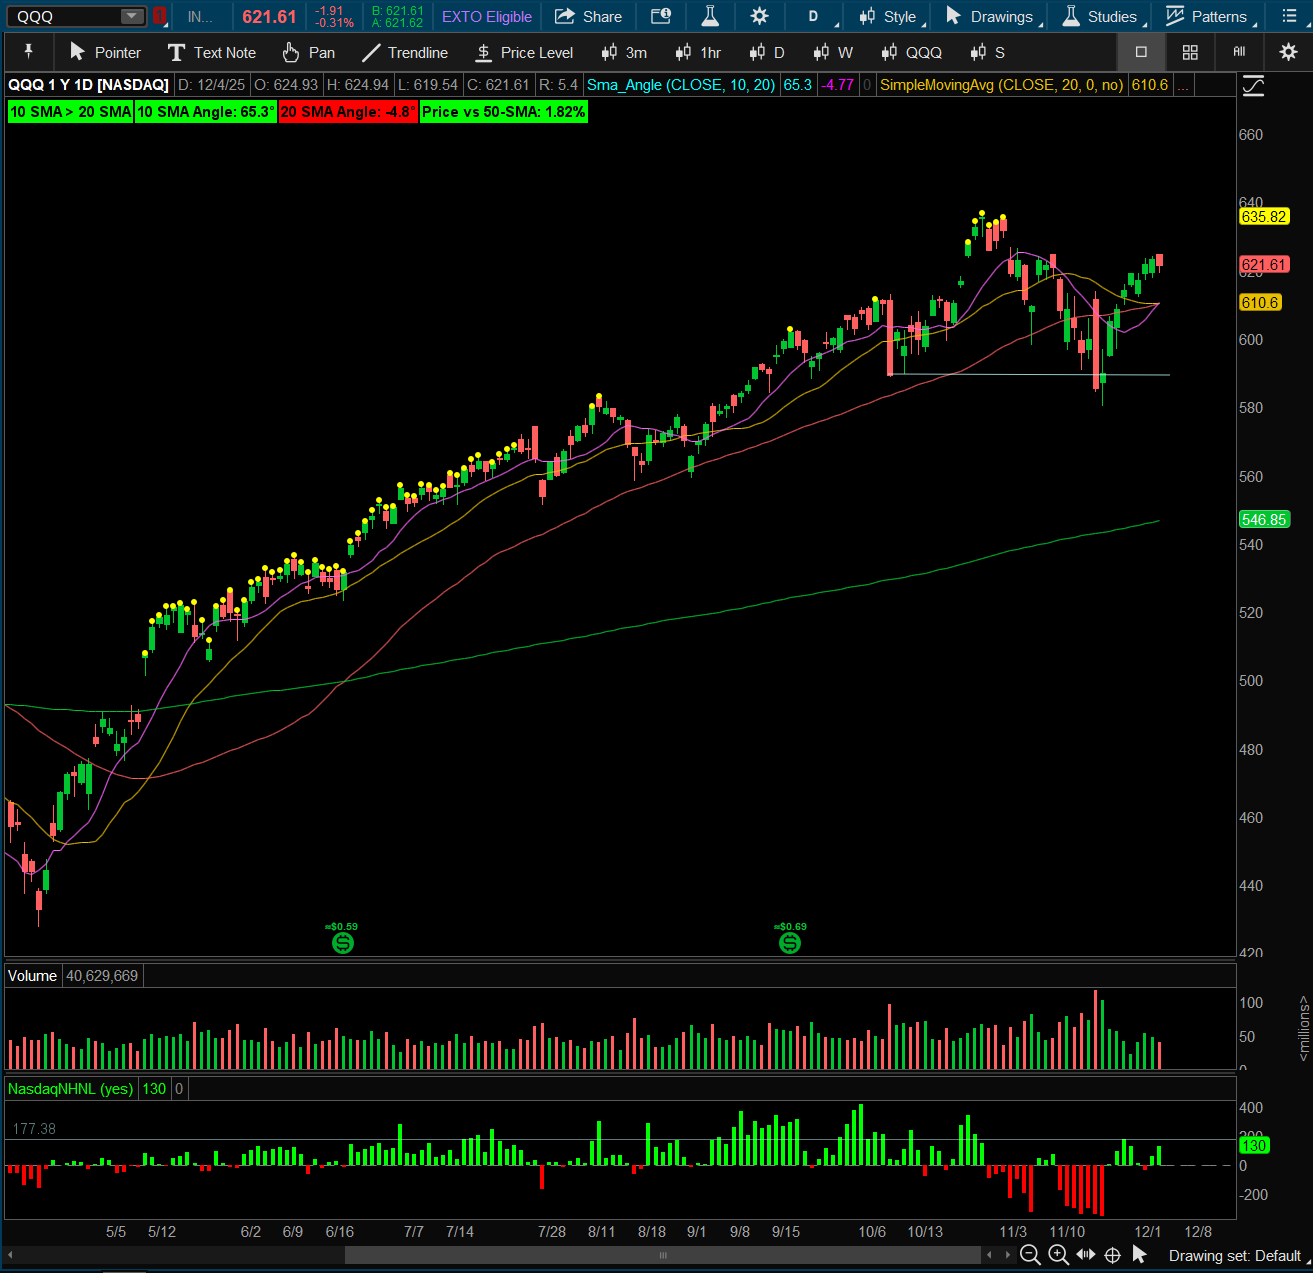Click the SimpleMovingAvg (CLOSE, 20, 0, no) label
The height and width of the screenshot is (1273, 1313).
[x=1002, y=85]
